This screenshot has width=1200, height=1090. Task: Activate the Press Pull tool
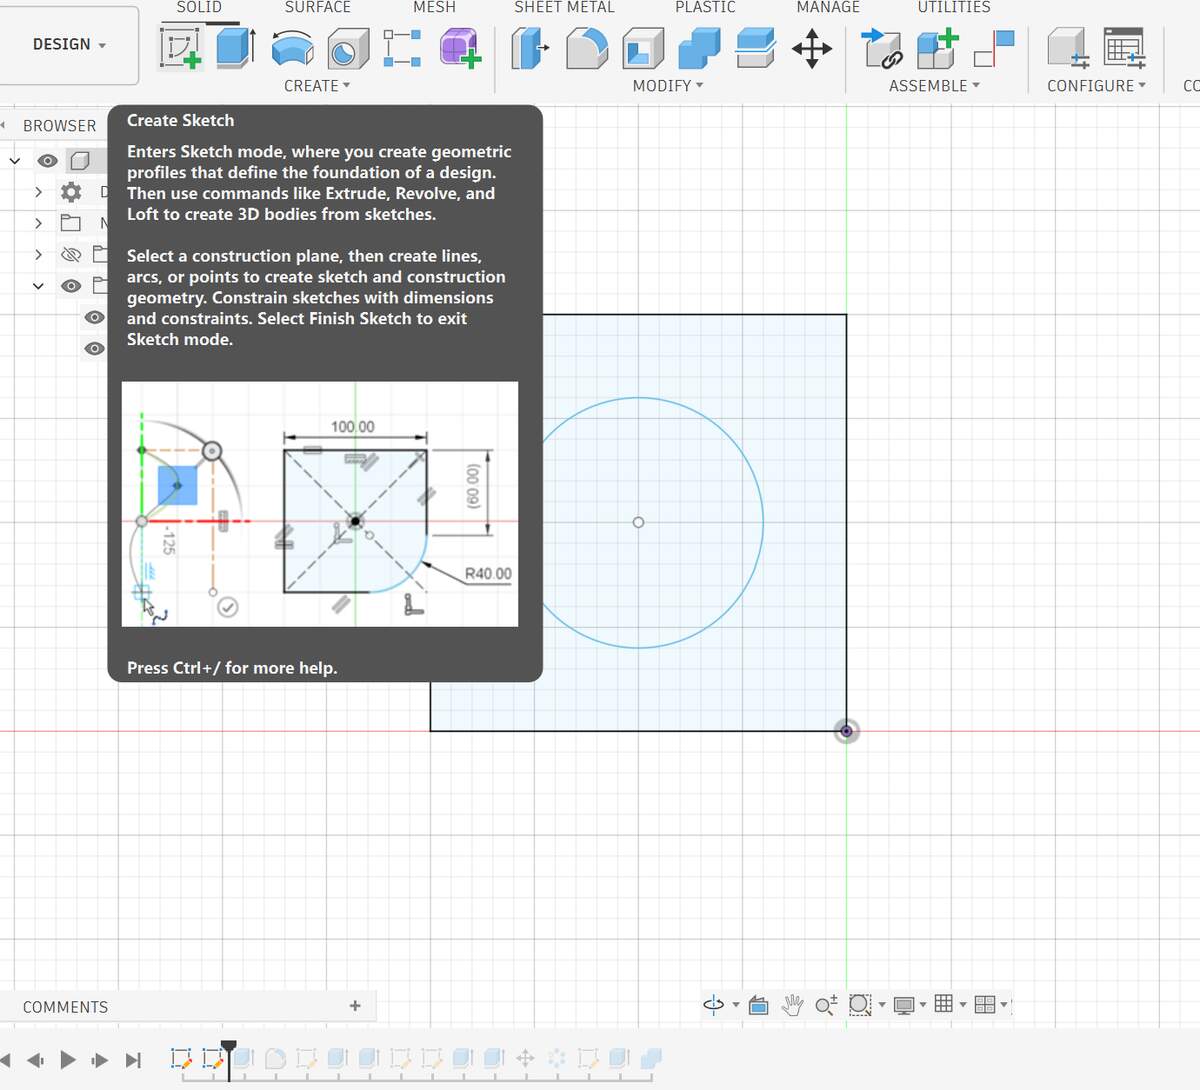pyautogui.click(x=529, y=48)
